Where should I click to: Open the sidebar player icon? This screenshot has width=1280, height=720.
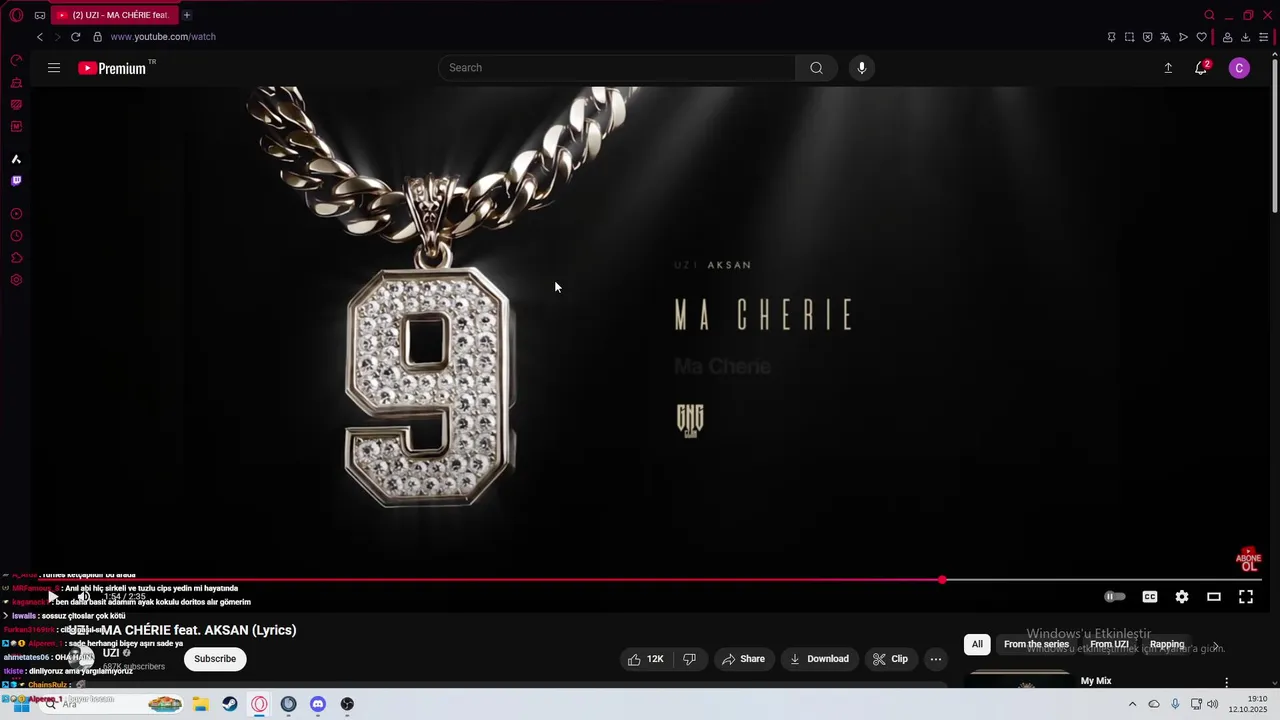[x=16, y=214]
